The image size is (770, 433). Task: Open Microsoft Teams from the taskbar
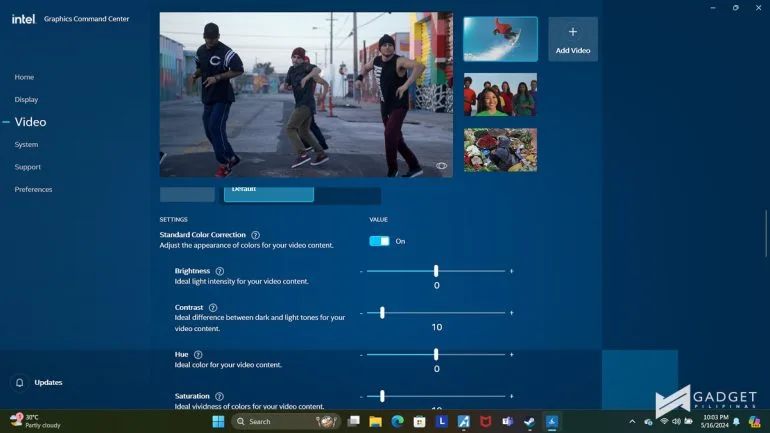[x=507, y=422]
